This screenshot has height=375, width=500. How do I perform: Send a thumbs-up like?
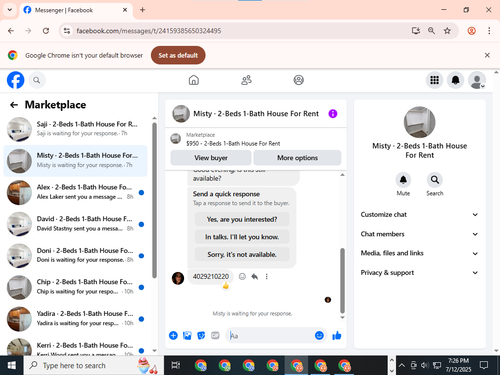[337, 335]
